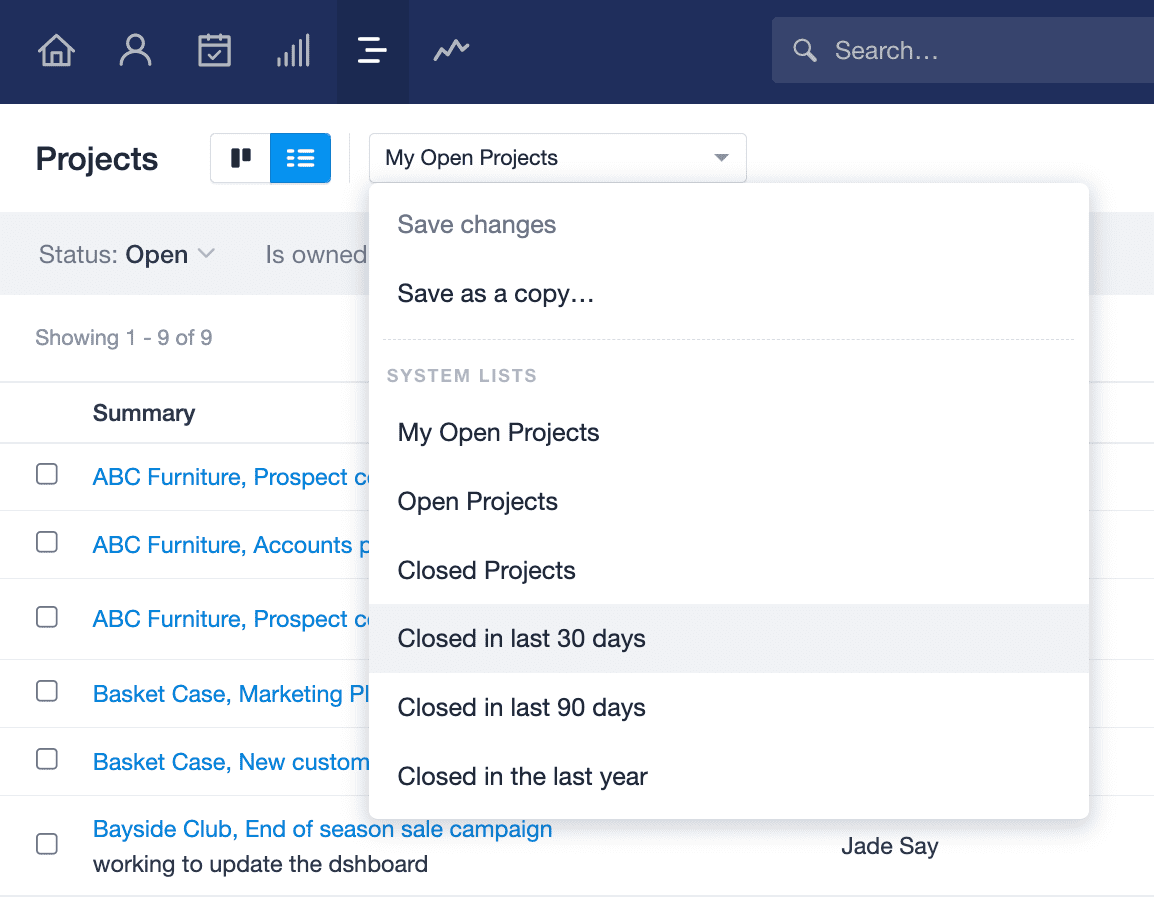Select My Open Projects system list
This screenshot has height=908, width=1154.
point(729,433)
